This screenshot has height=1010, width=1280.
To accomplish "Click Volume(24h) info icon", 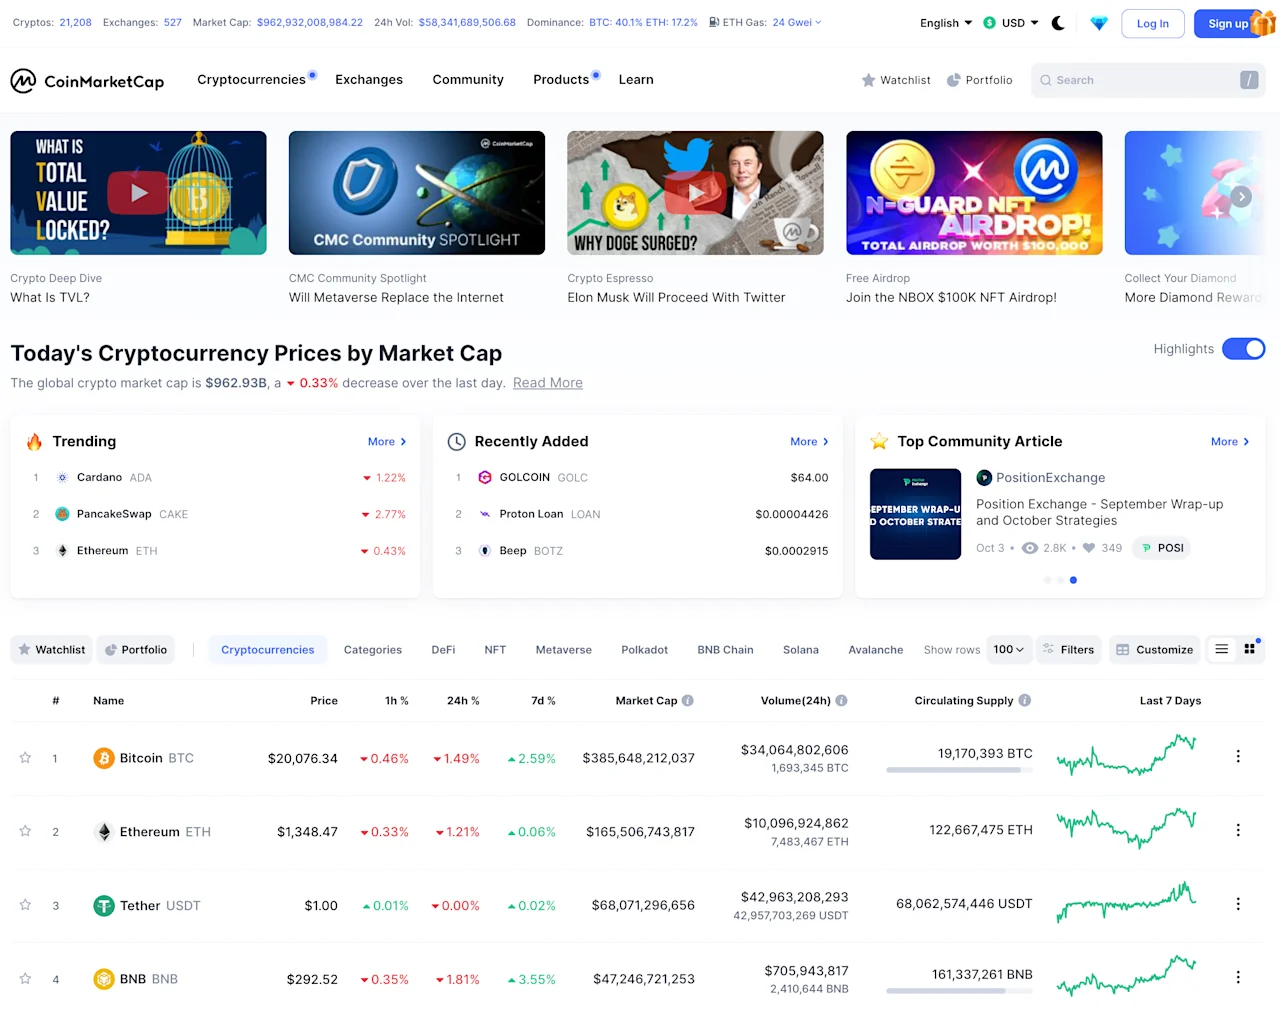I will pyautogui.click(x=841, y=701).
